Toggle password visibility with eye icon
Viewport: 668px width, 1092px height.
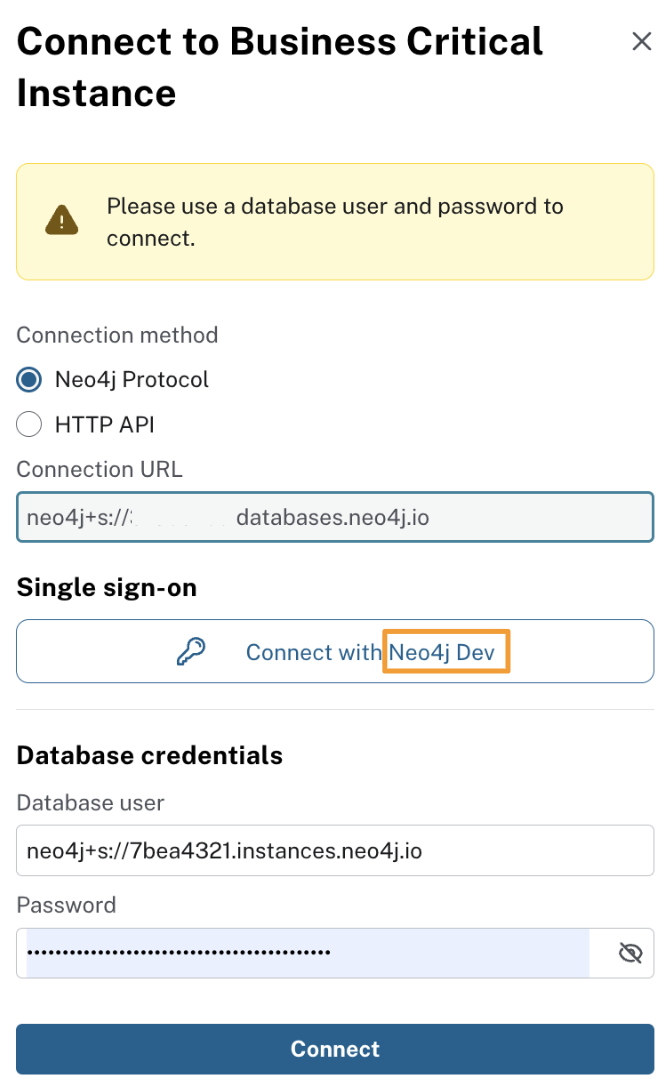[x=630, y=952]
